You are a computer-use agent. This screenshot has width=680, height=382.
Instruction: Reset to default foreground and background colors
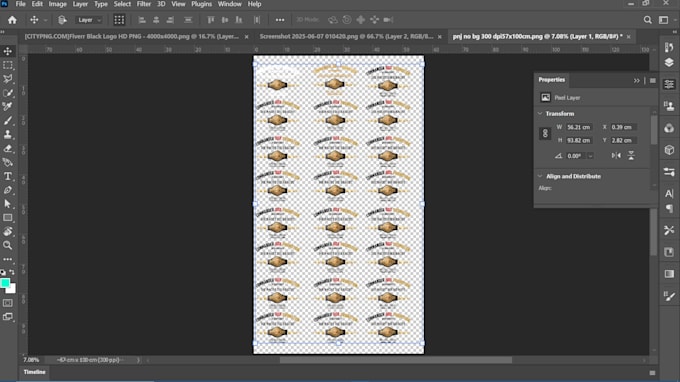(3, 272)
